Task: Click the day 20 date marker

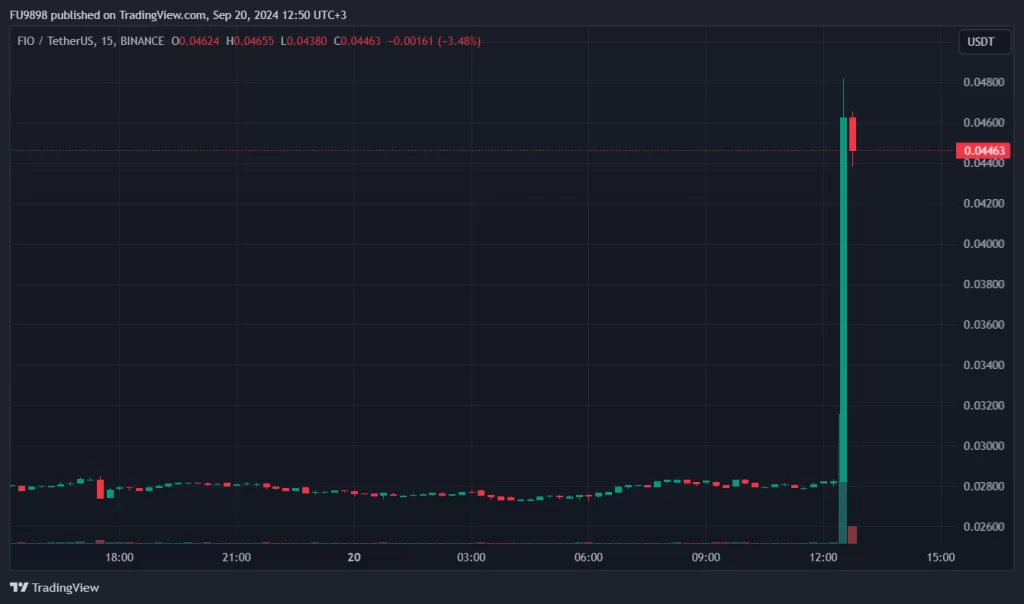Action: tap(354, 557)
